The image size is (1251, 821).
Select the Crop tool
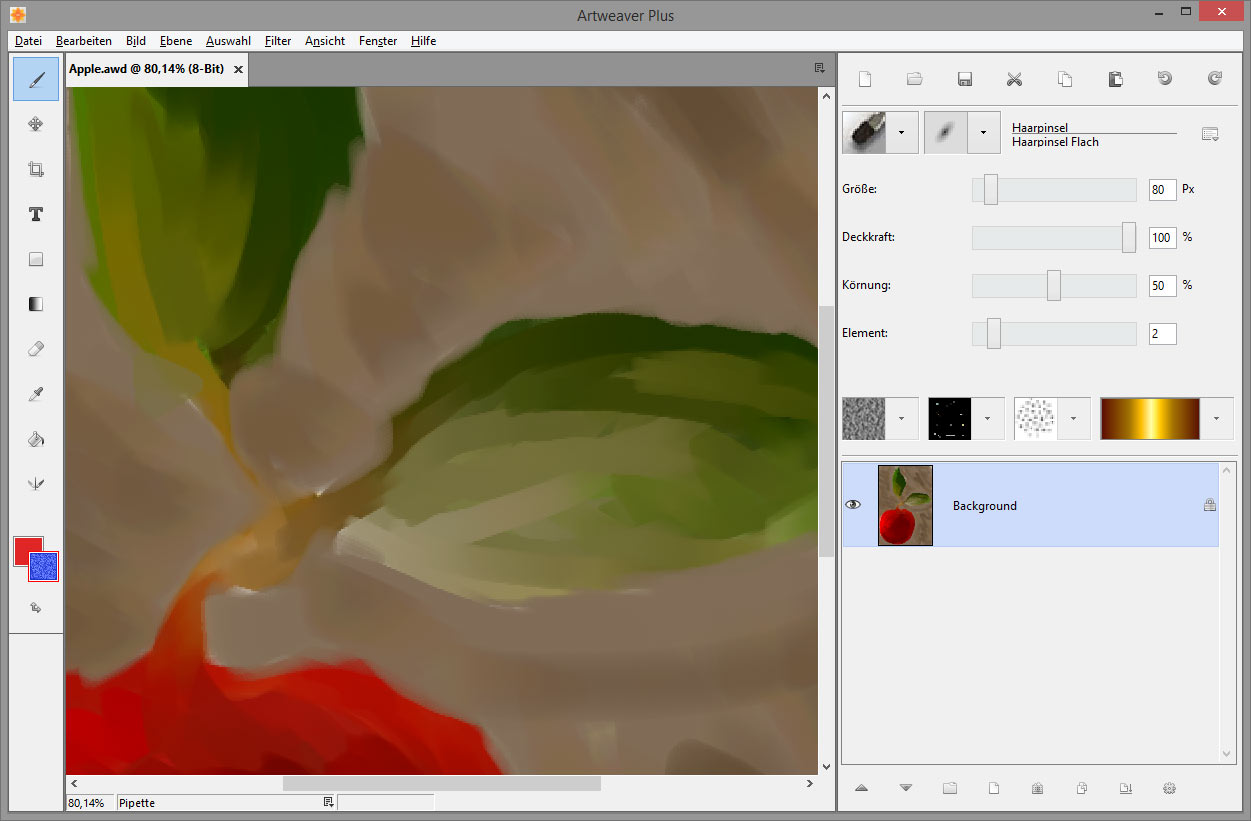coord(36,169)
